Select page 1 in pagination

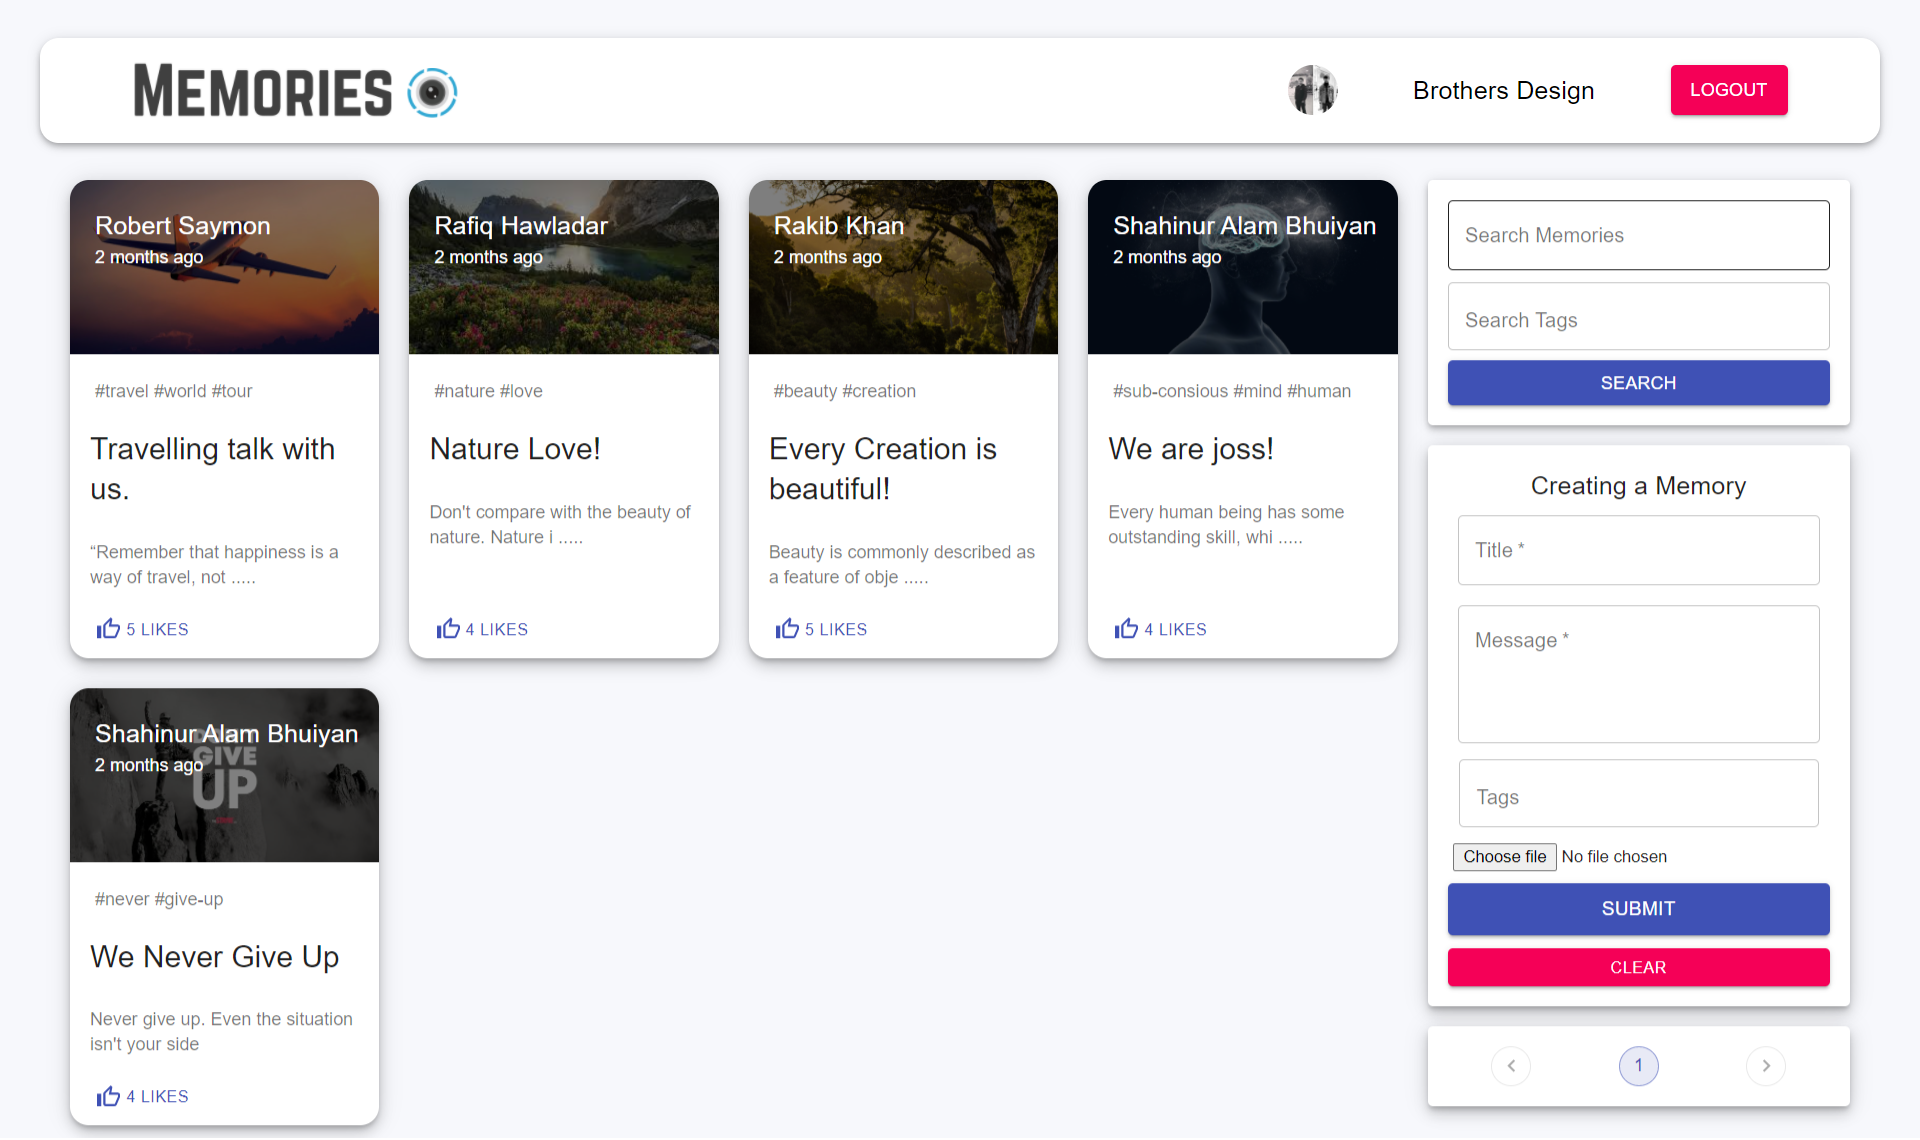click(1638, 1066)
